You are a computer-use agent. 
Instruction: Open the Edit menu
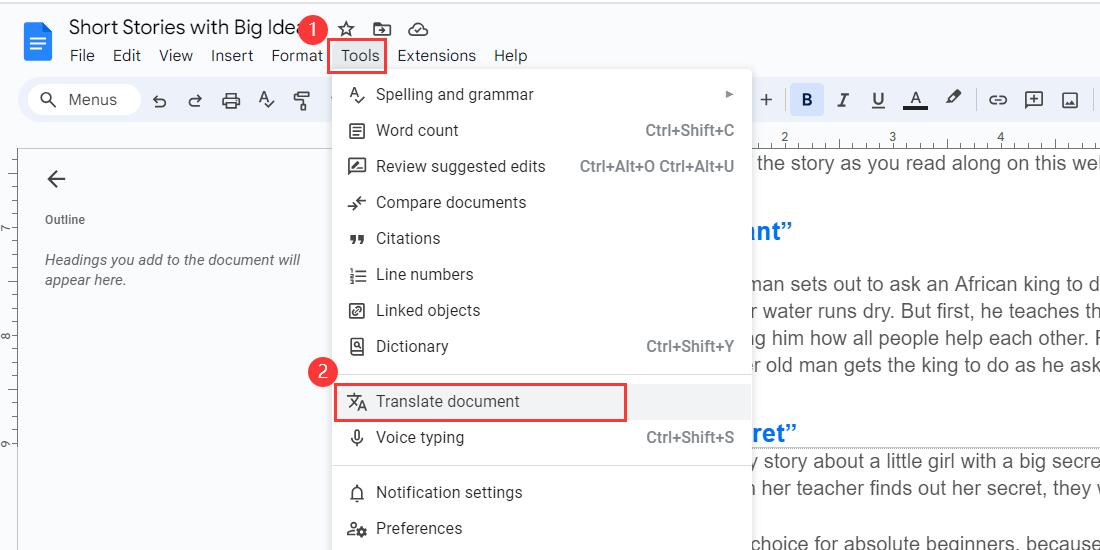pos(127,56)
